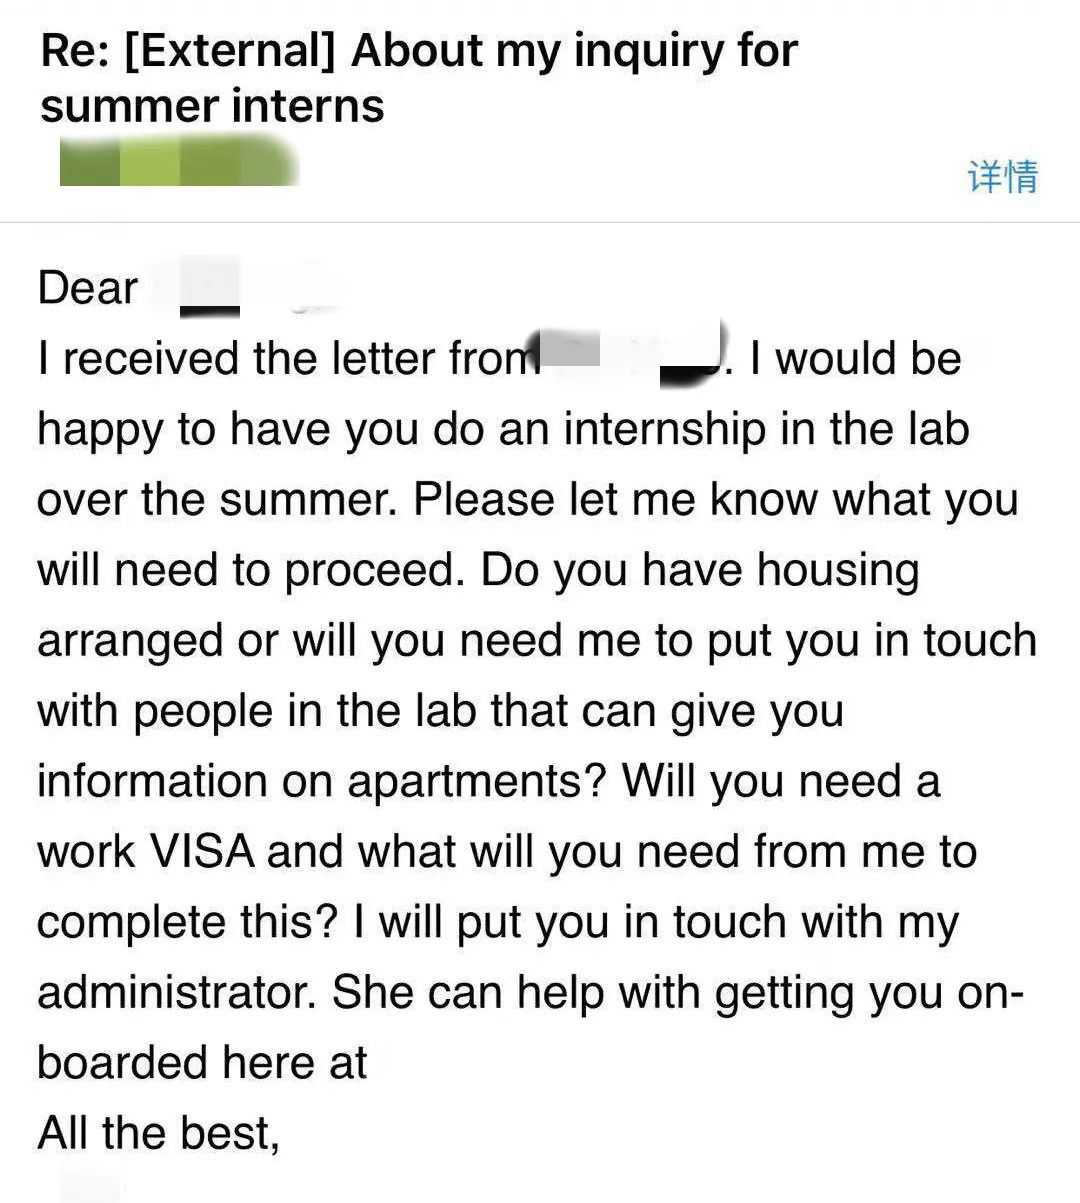Screen dimensions: 1080x1203
Task: Click the redacted name after "letter from"
Action: [x=632, y=357]
